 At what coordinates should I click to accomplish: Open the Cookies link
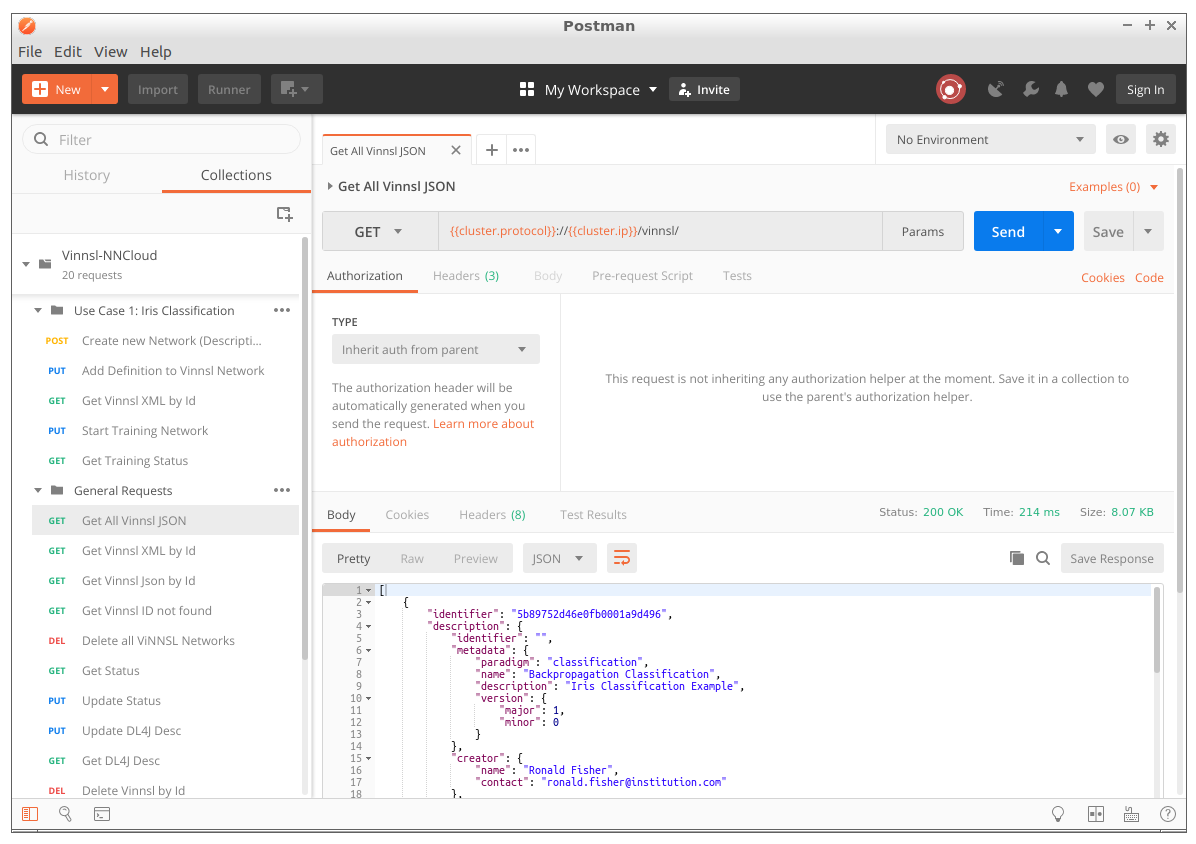1102,278
